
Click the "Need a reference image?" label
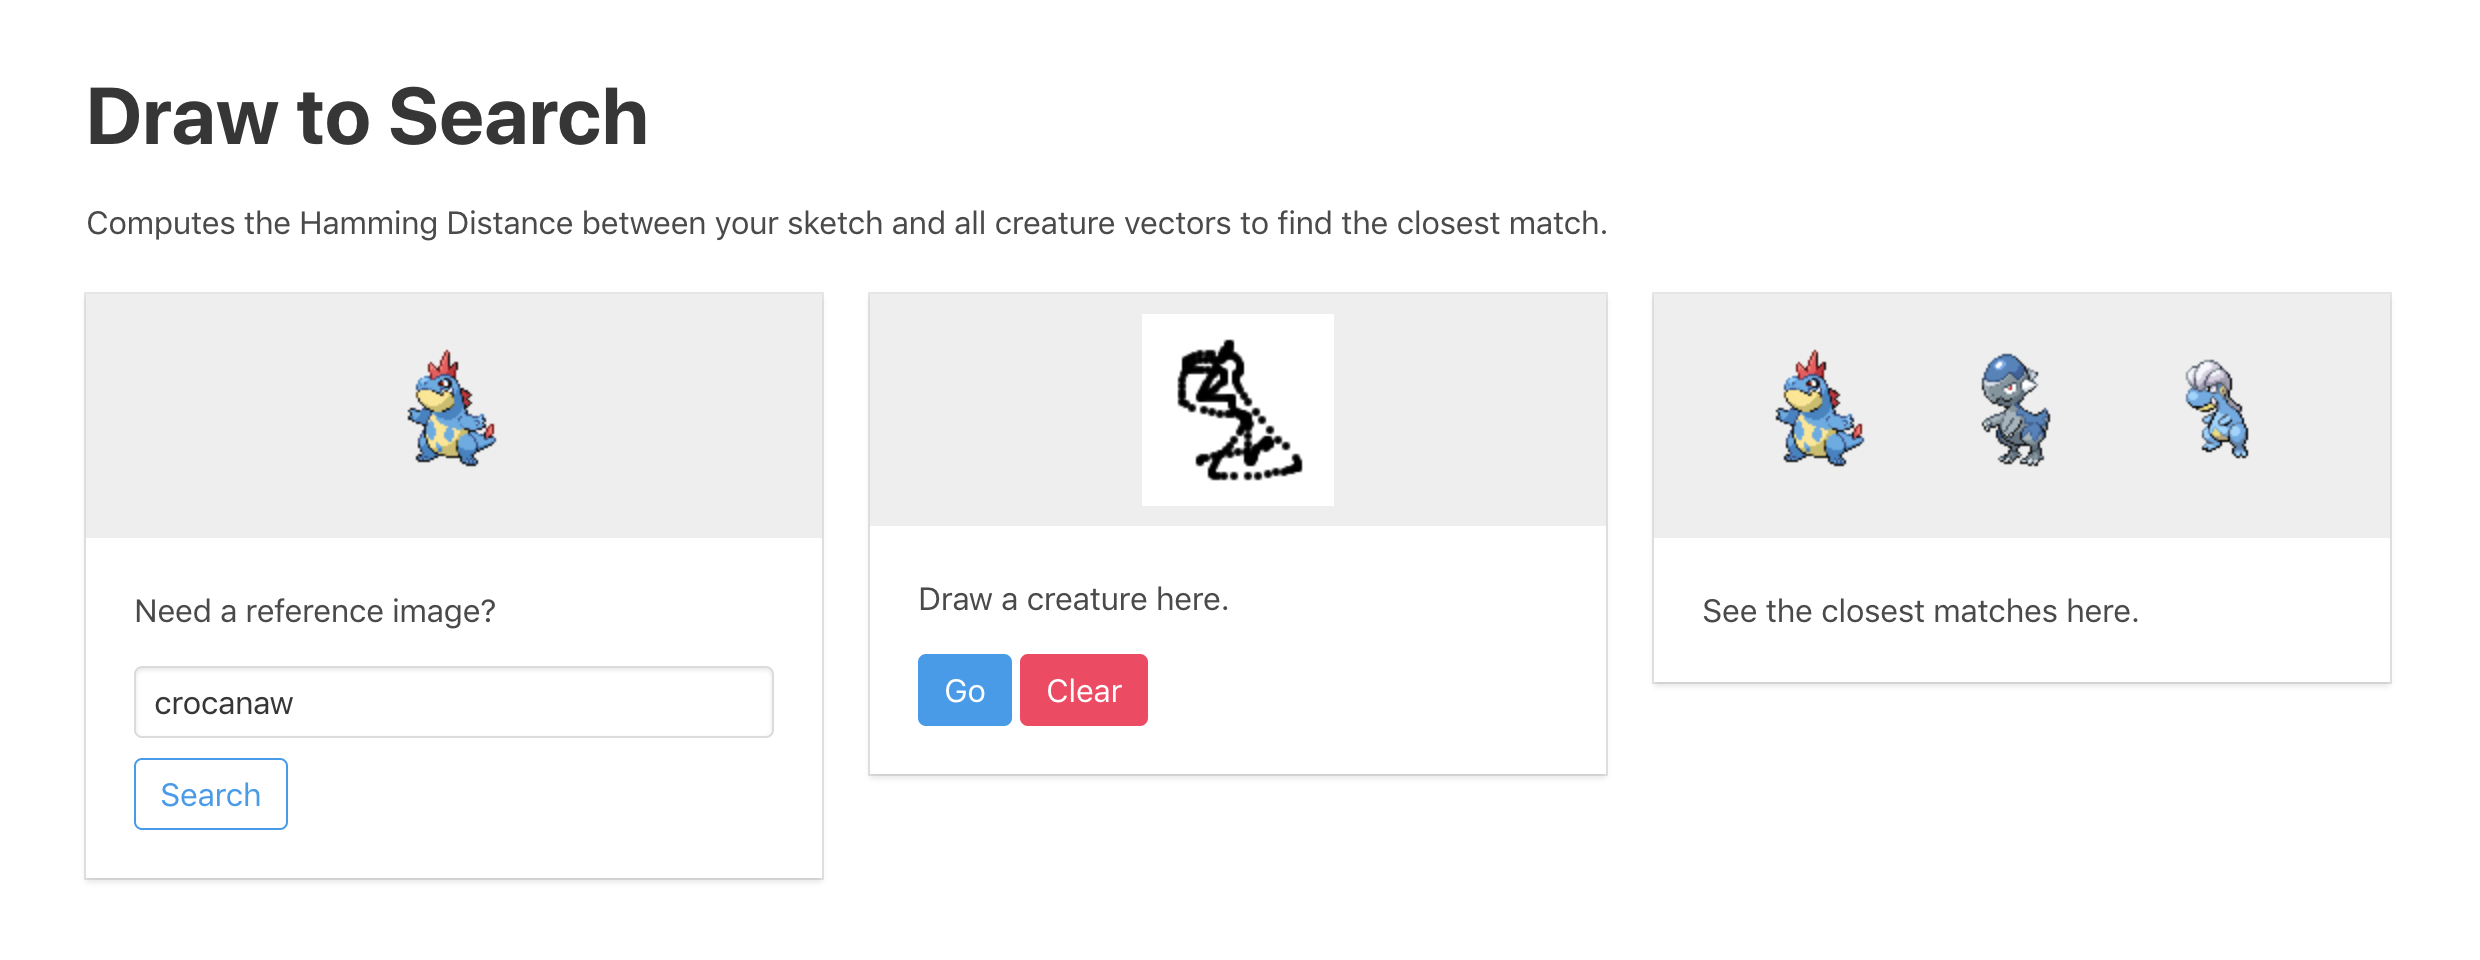(315, 611)
